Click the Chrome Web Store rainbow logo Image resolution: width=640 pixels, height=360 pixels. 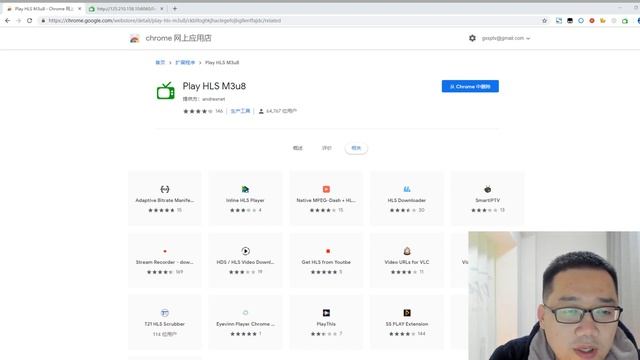tap(134, 39)
